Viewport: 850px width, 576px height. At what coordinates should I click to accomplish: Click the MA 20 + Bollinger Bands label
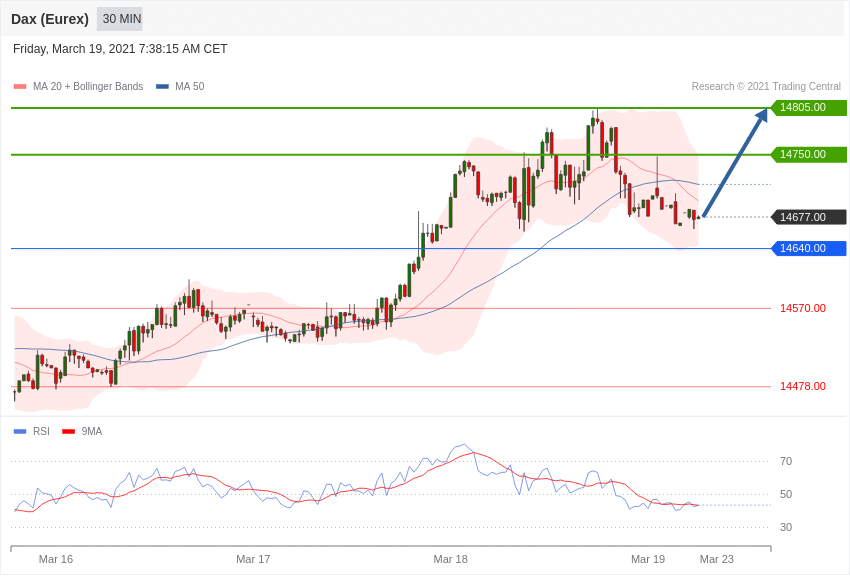[88, 86]
